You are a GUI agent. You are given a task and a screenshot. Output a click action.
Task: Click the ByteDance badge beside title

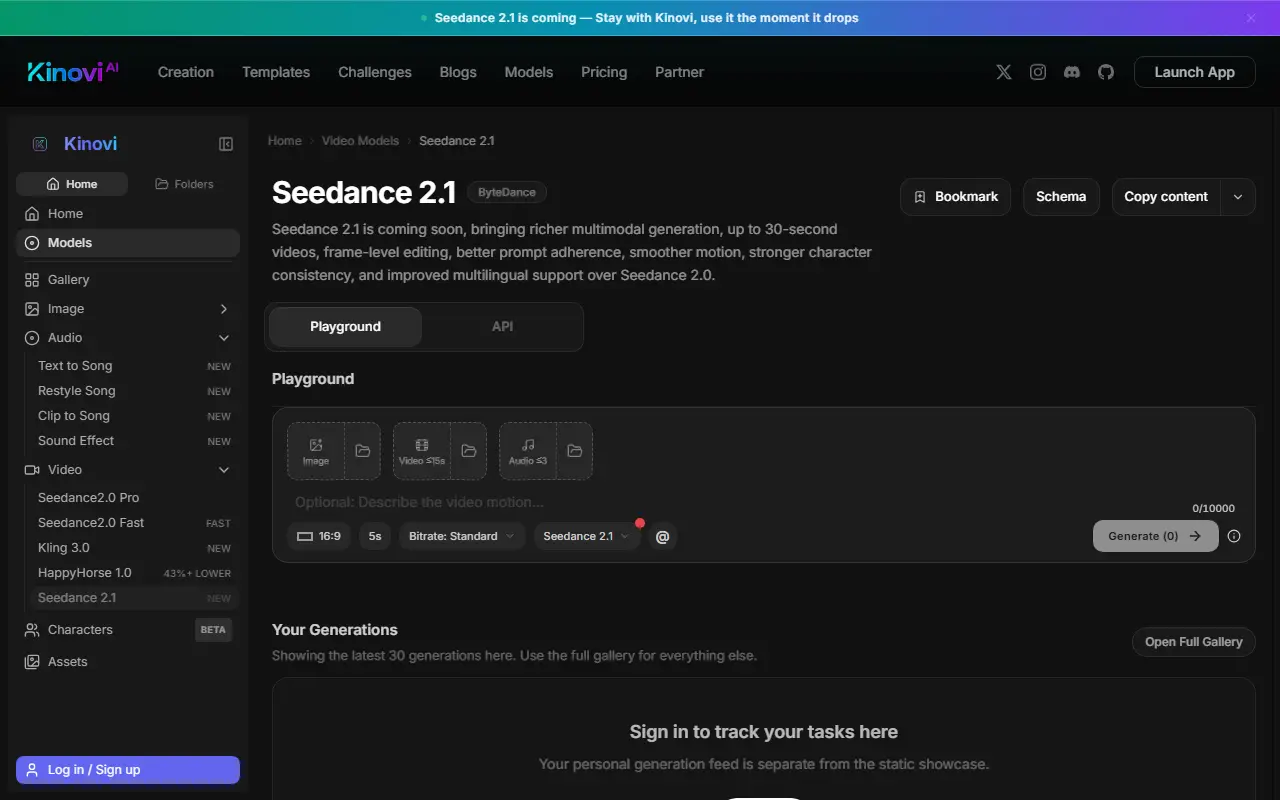tap(507, 192)
